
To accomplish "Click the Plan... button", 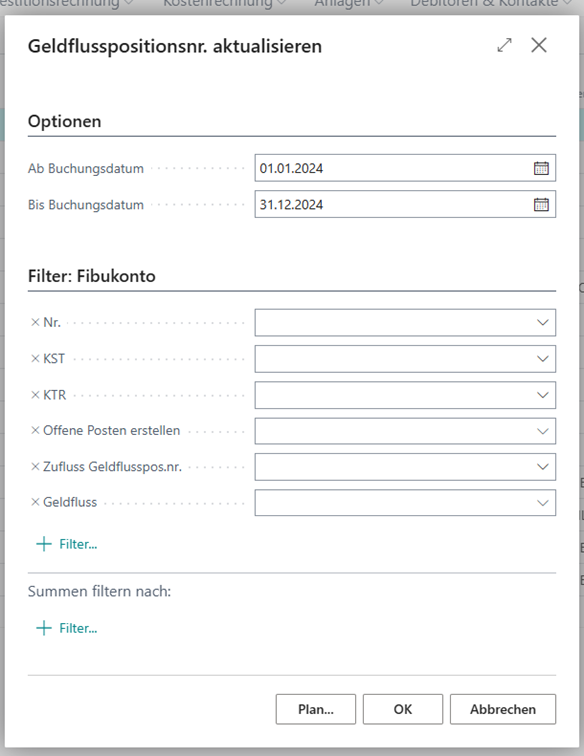I will (315, 709).
